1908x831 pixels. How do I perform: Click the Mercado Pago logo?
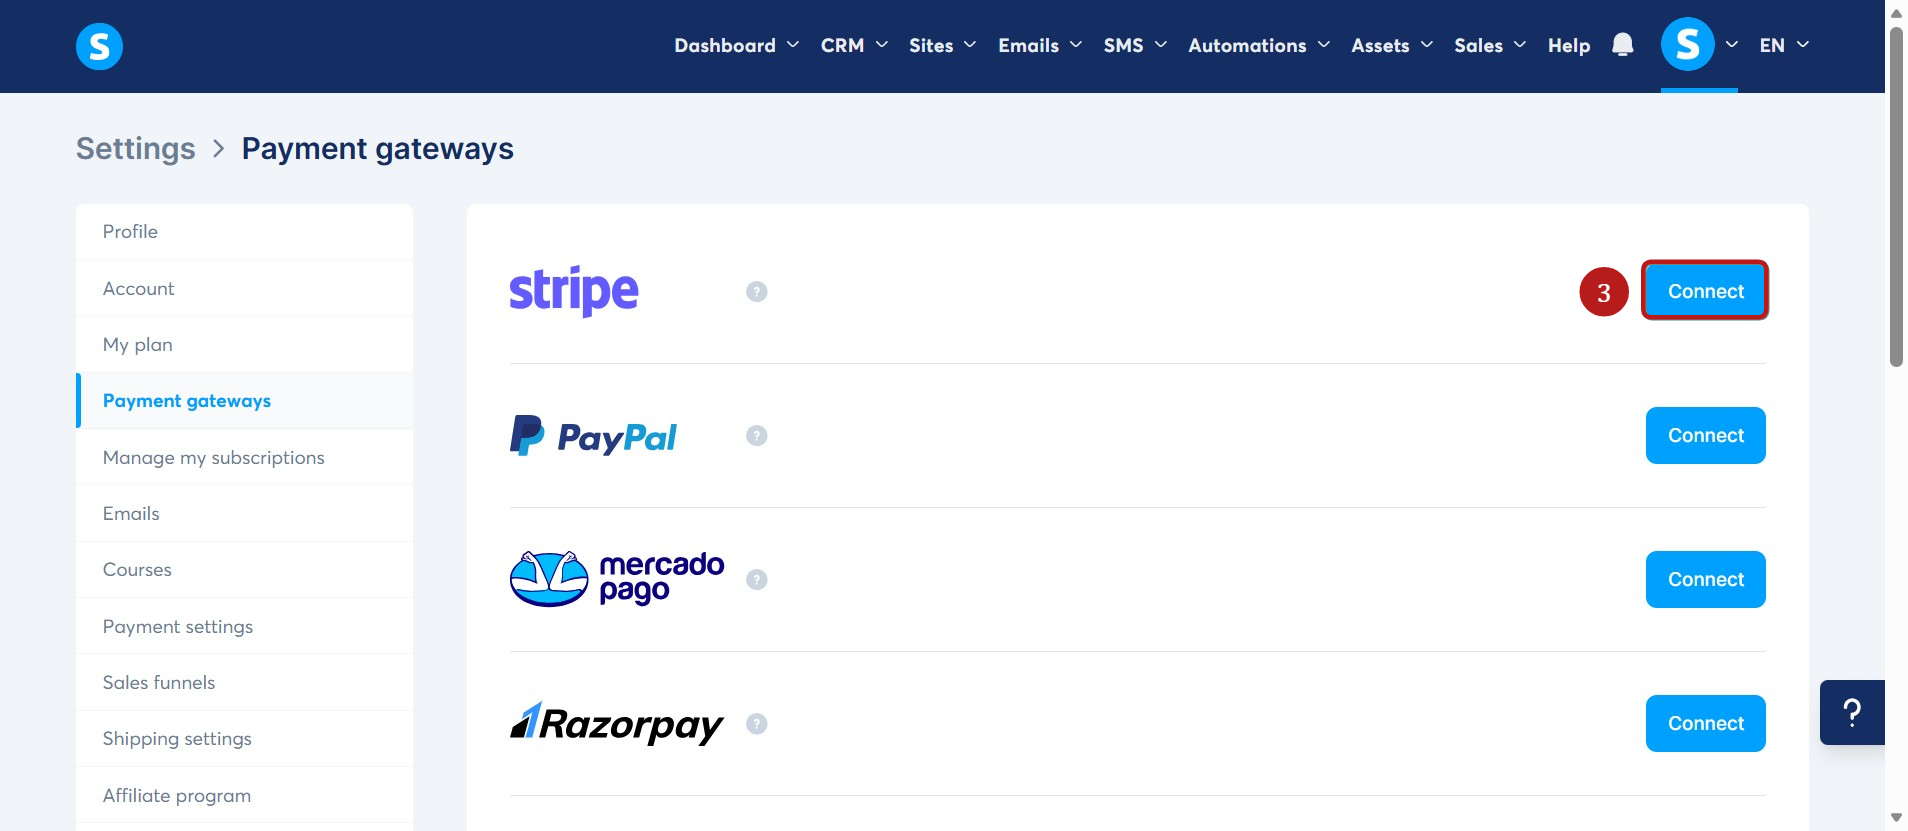point(617,579)
